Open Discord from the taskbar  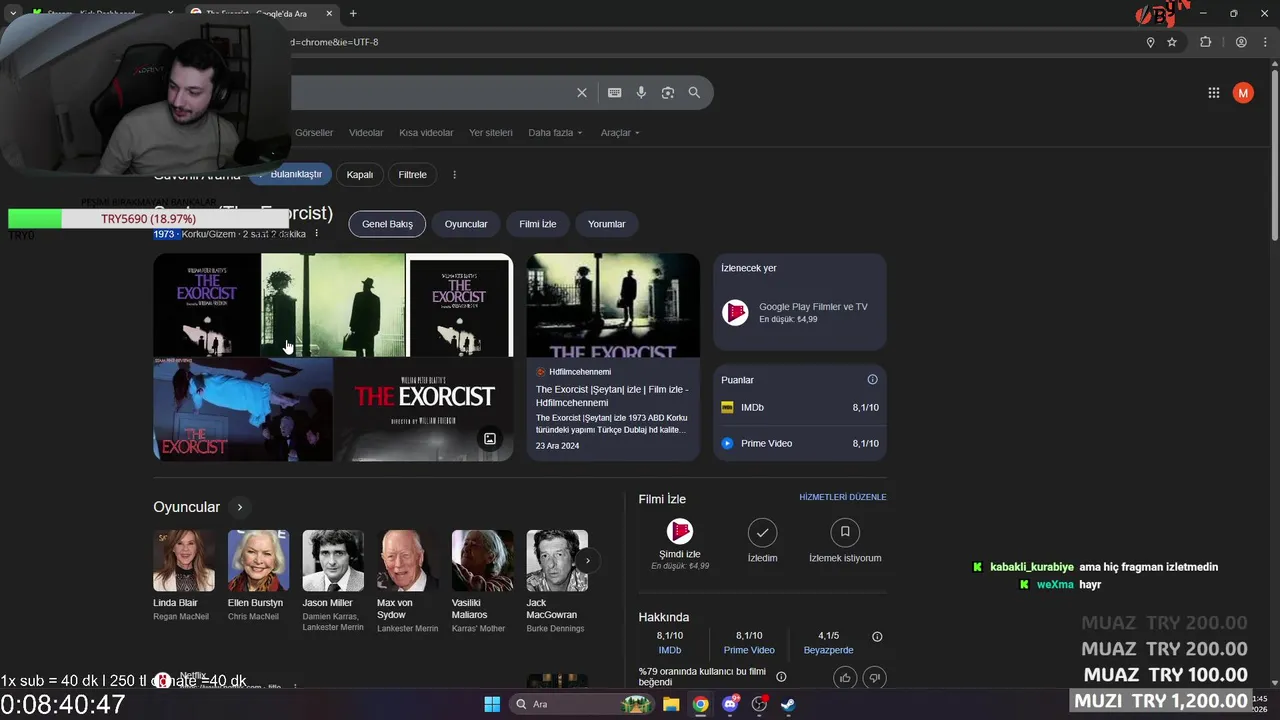pyautogui.click(x=730, y=704)
